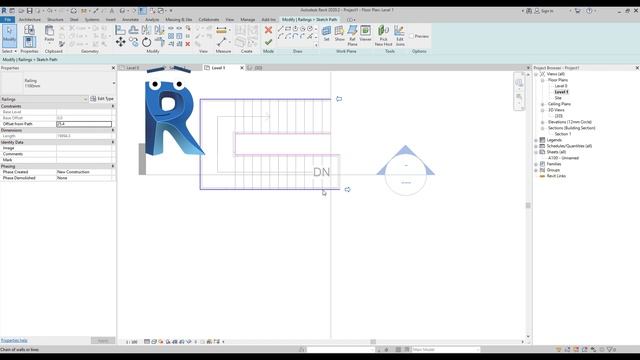Screen dimensions: 640x360
Task: Select sheet A100 - Unnamed in the browser
Action: [x=563, y=158]
